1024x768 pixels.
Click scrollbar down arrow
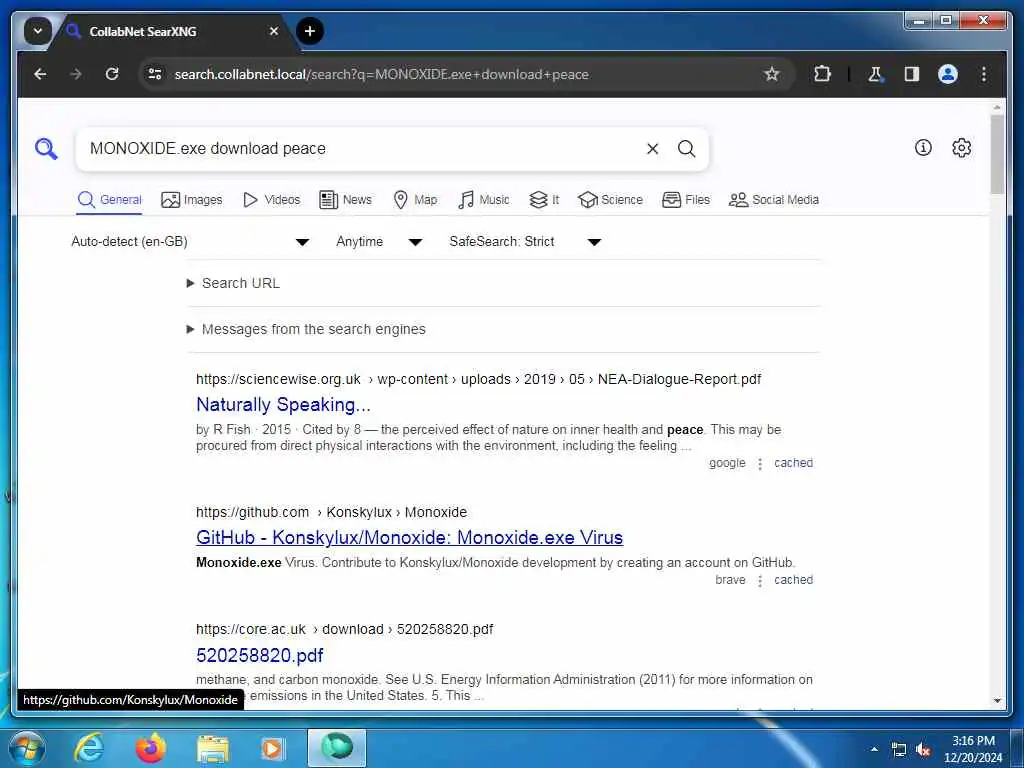pos(997,701)
